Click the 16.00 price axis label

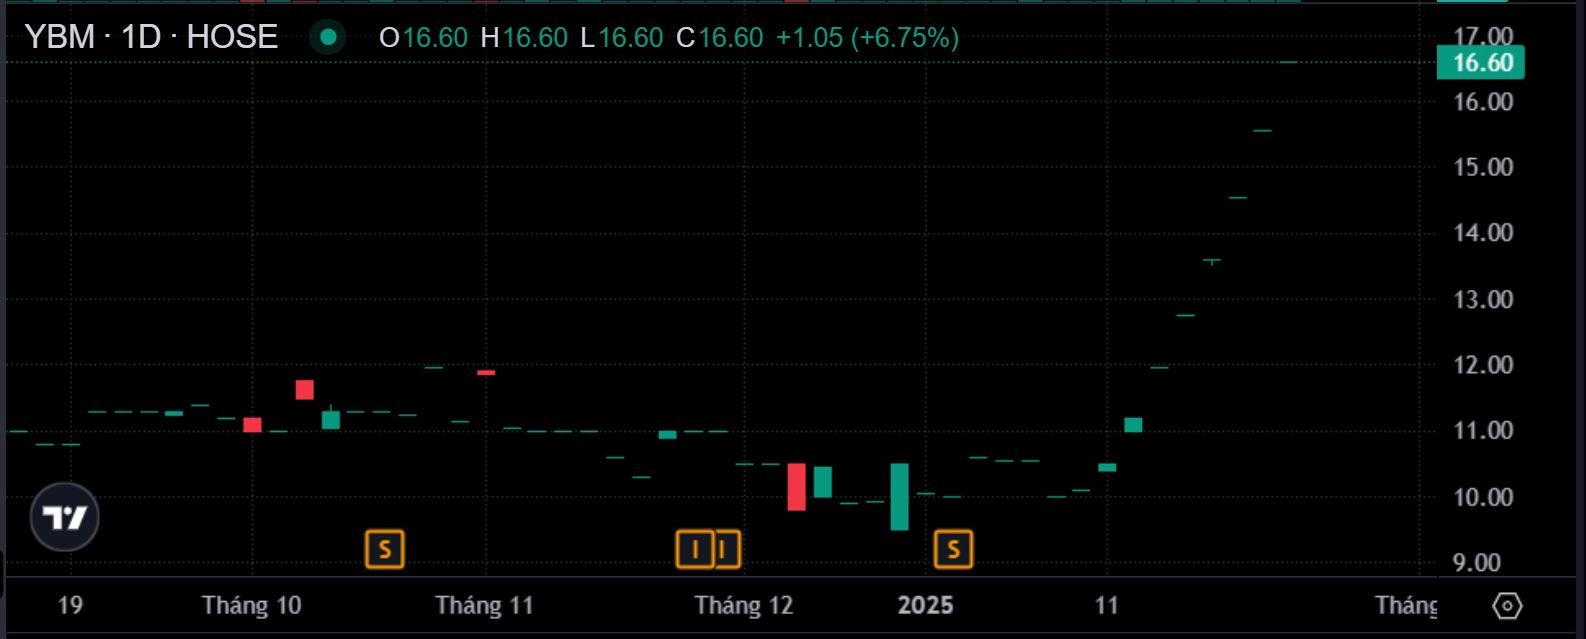click(1483, 101)
